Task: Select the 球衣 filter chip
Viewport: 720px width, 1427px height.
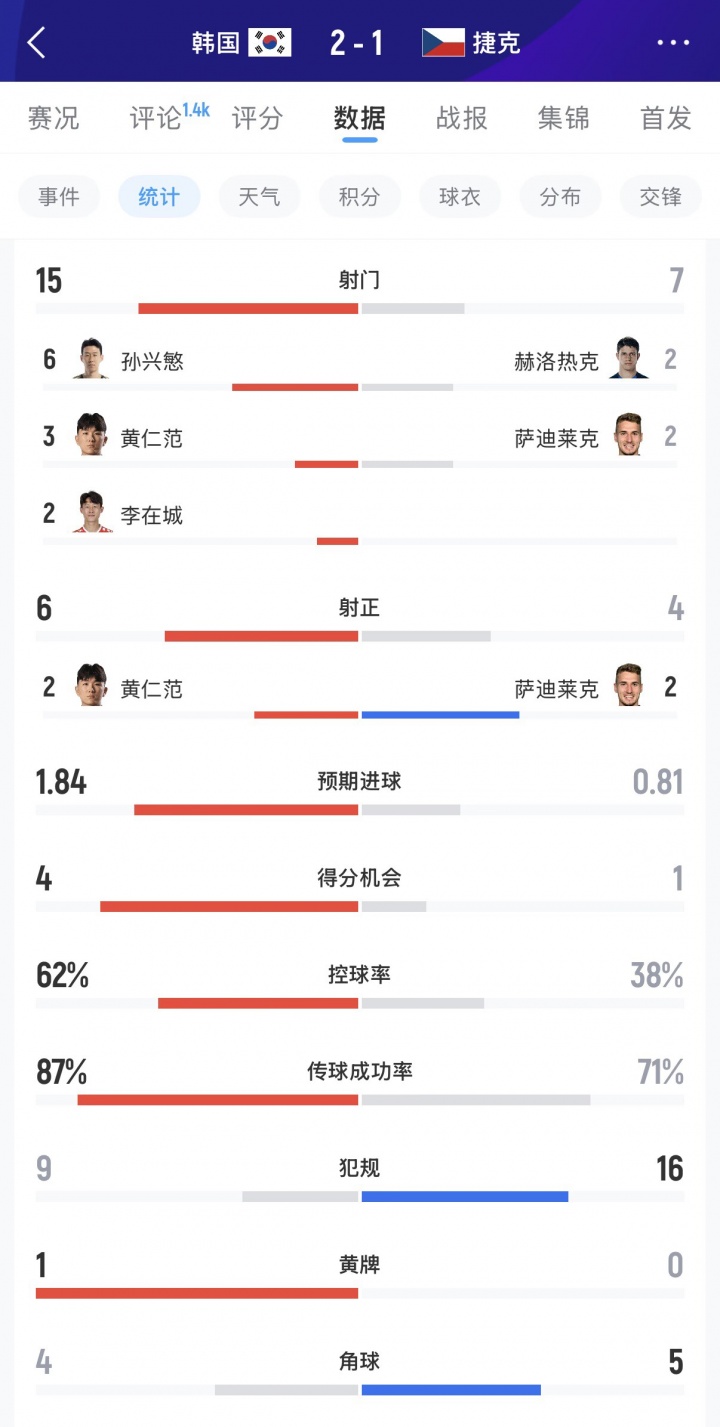Action: [460, 197]
